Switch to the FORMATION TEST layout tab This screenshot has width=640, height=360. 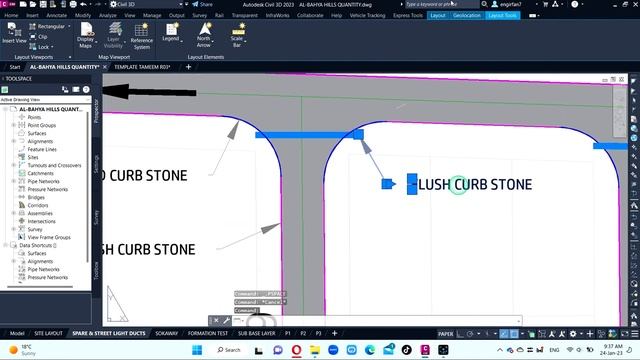coord(208,333)
